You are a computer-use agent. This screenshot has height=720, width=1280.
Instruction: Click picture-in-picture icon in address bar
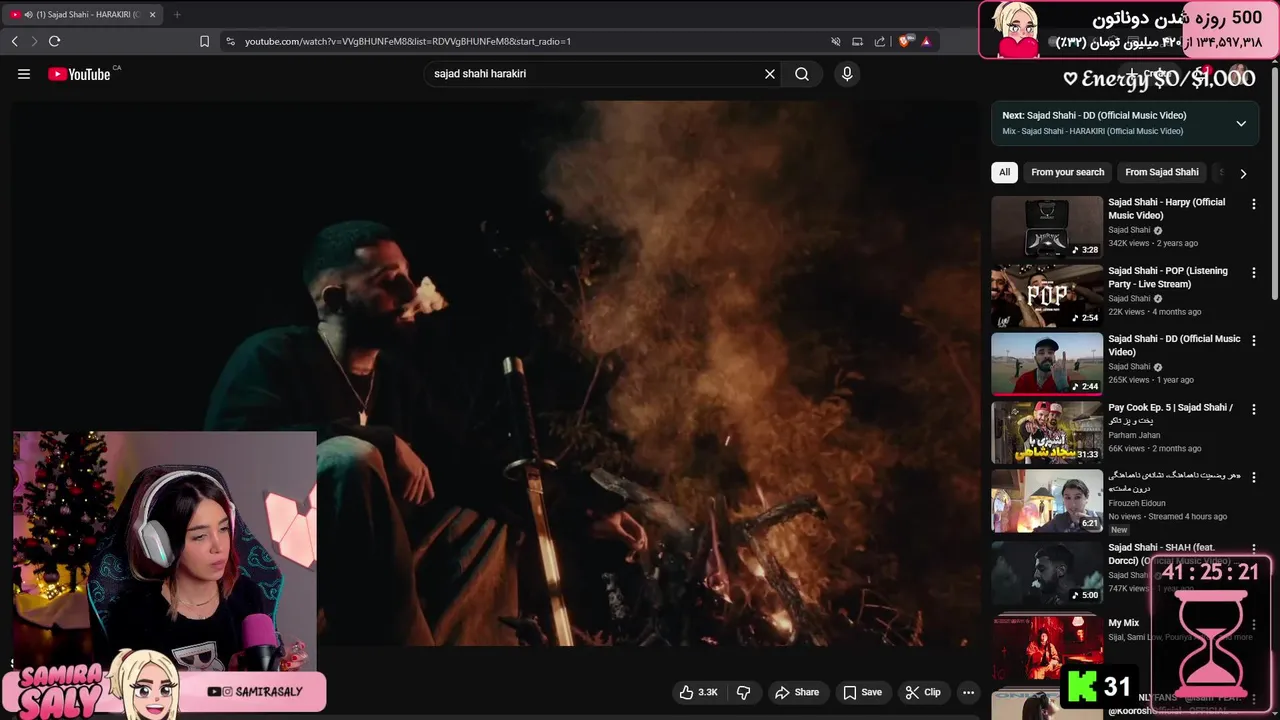857,41
